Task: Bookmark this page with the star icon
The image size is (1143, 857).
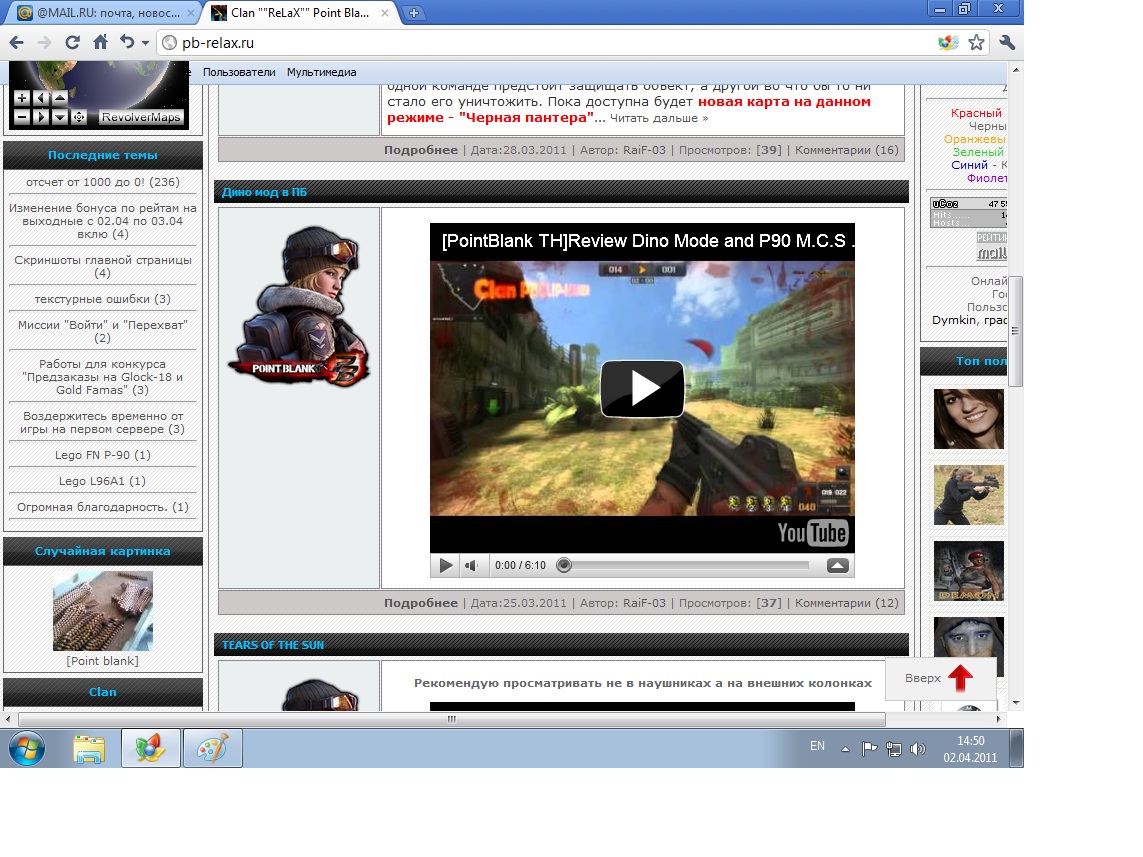Action: click(976, 43)
